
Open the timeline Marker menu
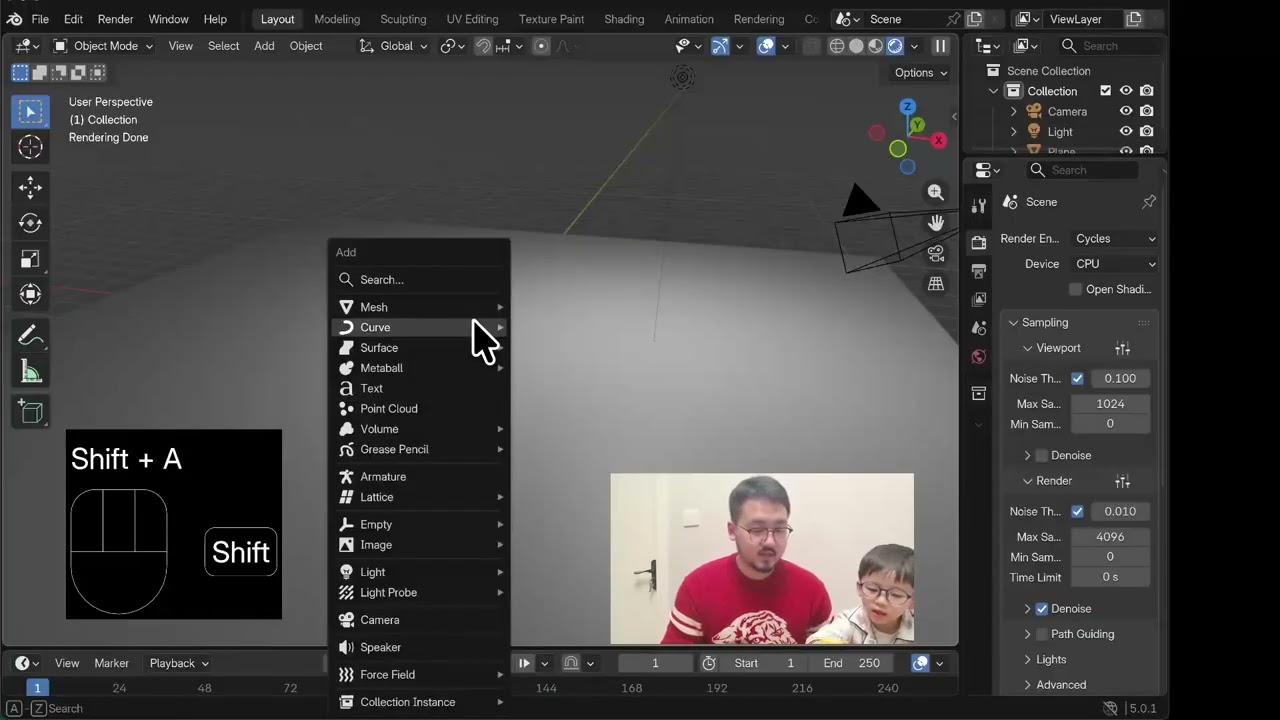tap(111, 663)
